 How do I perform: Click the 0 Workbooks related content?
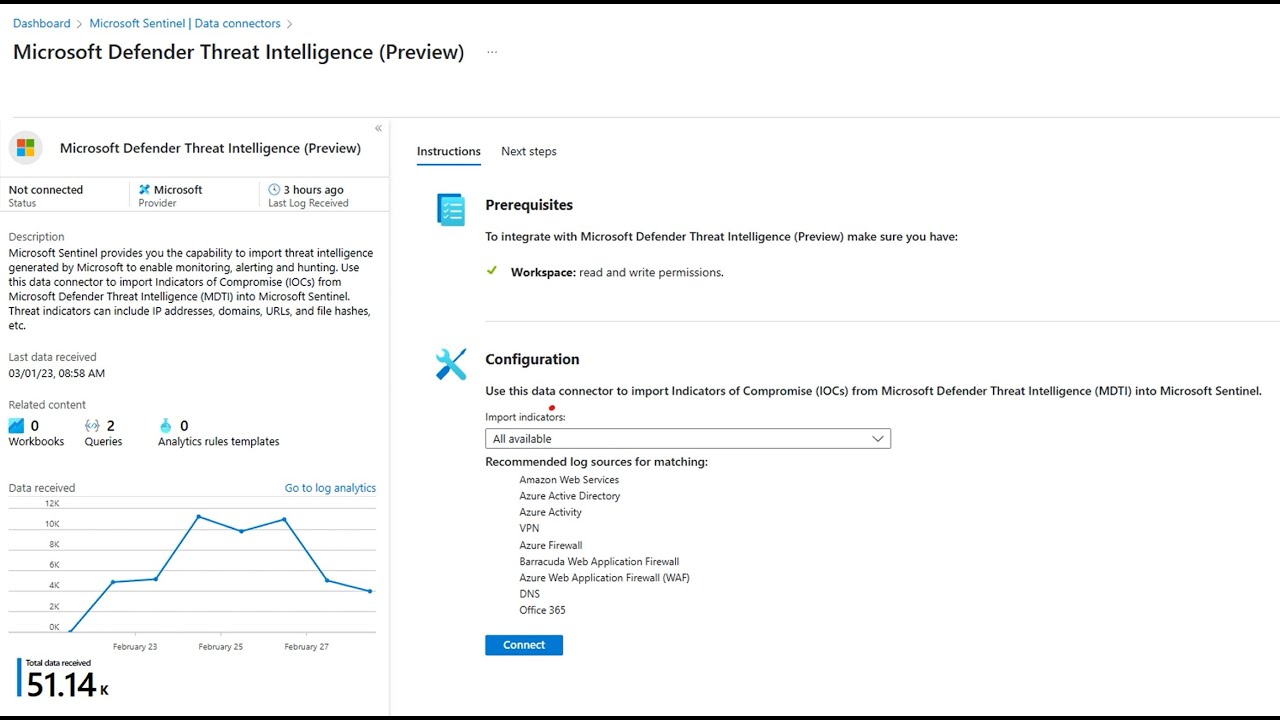coord(36,433)
